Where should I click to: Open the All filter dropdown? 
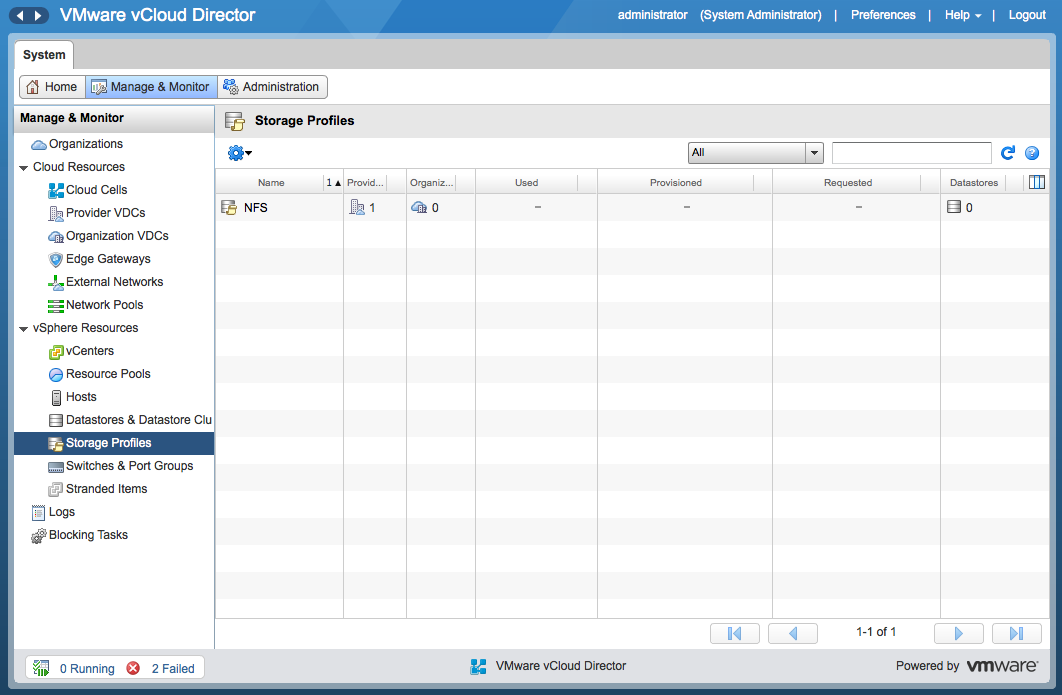point(755,153)
